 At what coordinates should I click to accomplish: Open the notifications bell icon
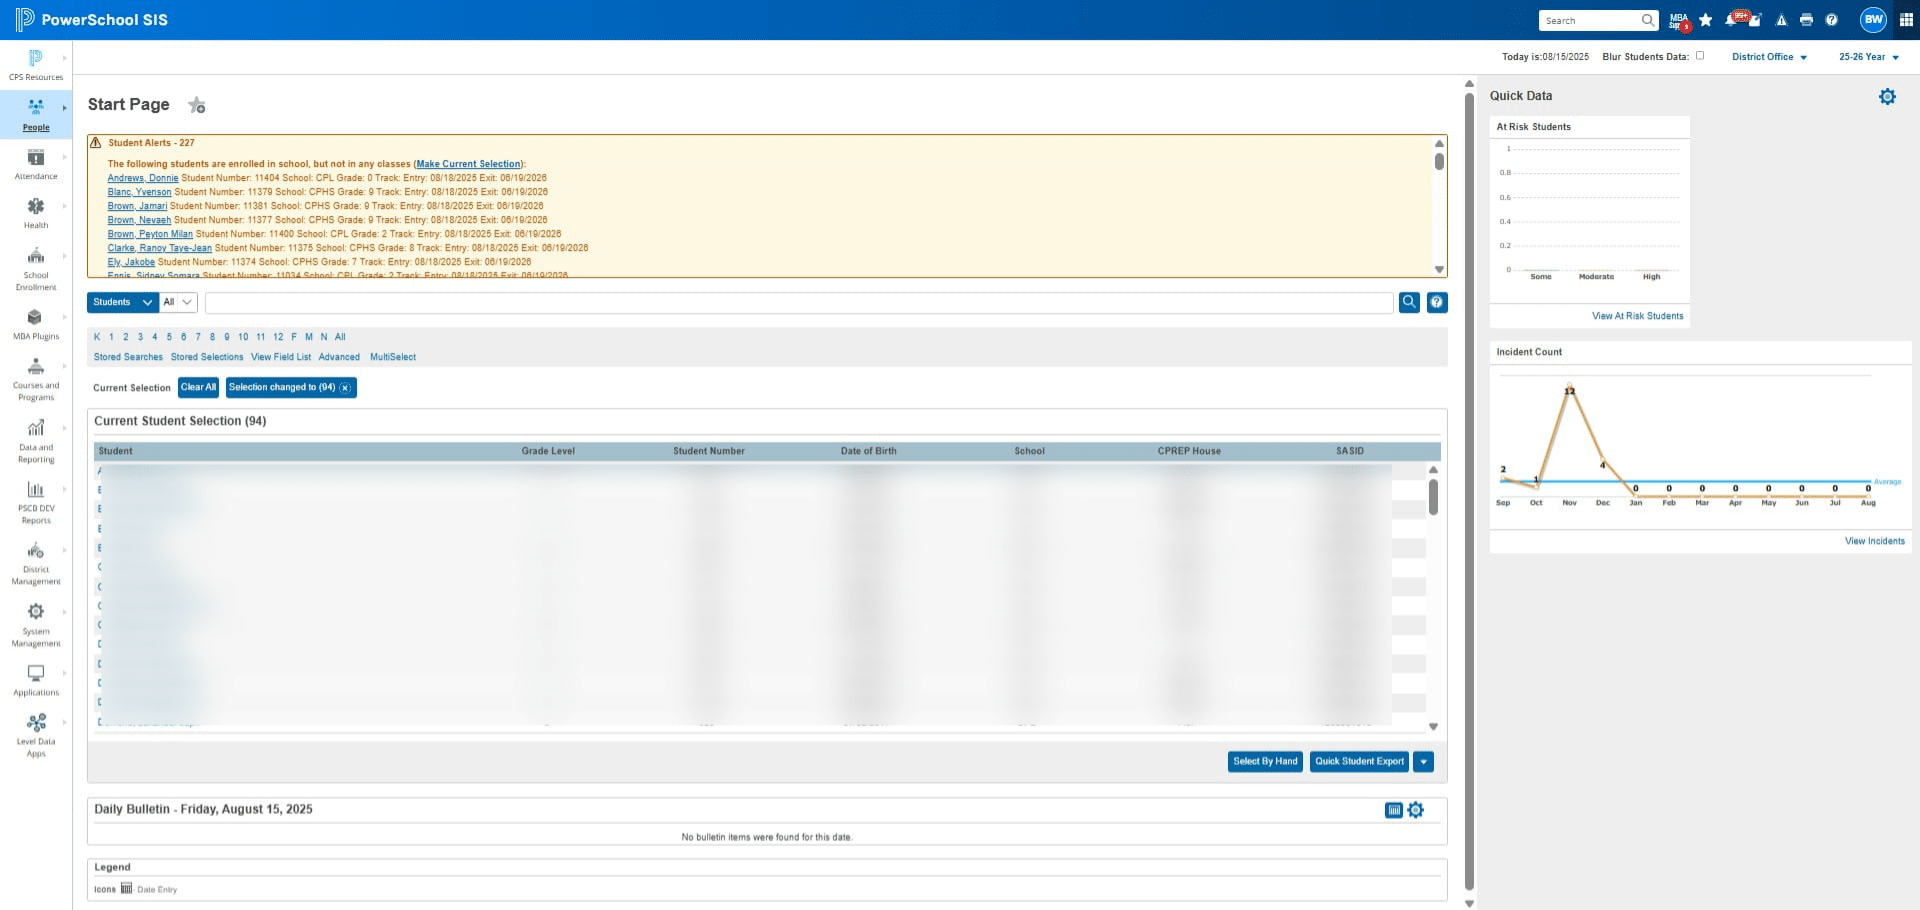(x=1732, y=20)
